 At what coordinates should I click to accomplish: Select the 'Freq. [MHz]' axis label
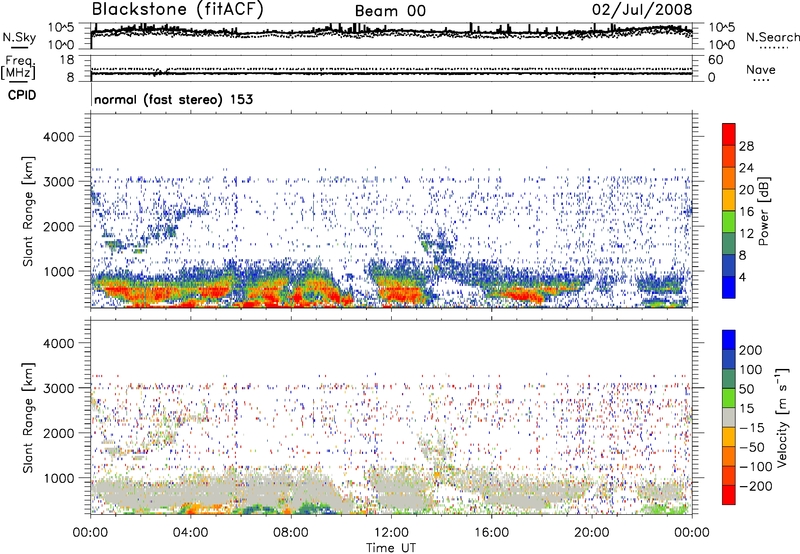[x=18, y=67]
